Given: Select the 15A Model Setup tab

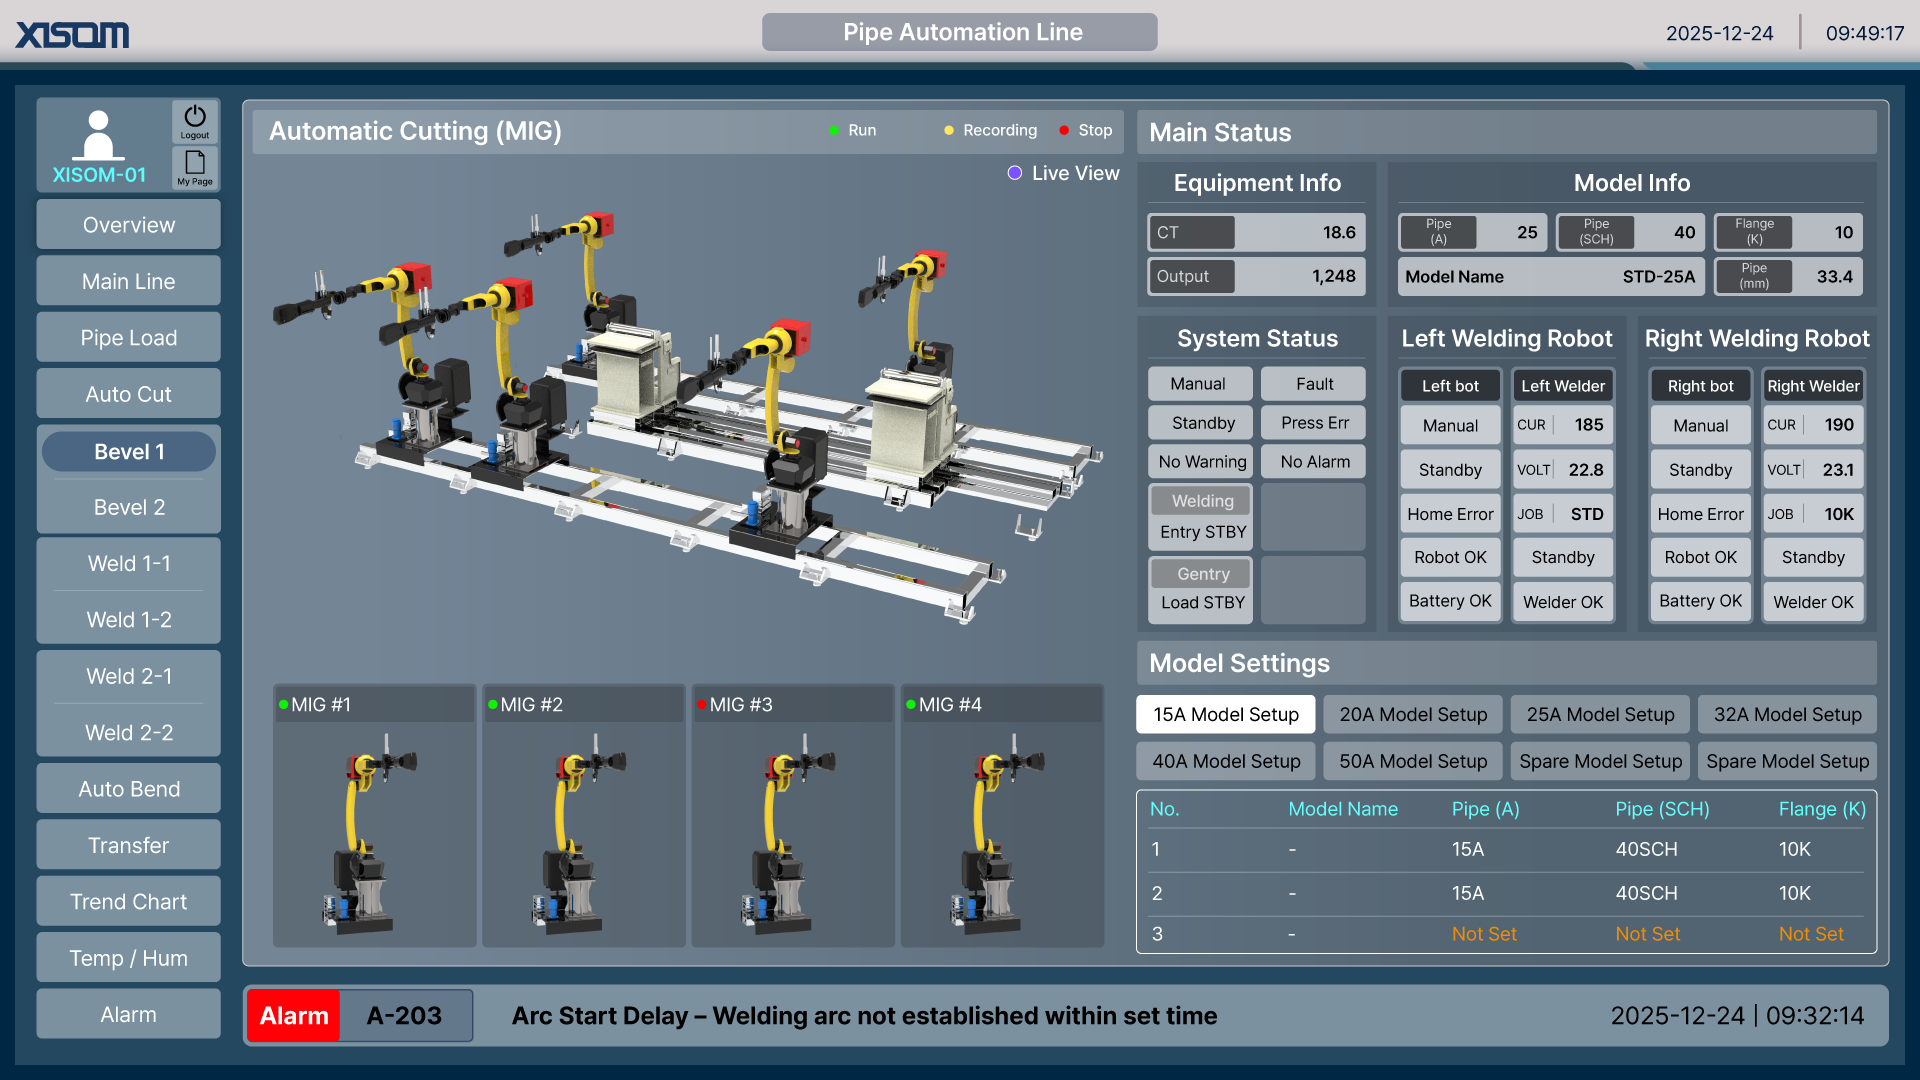Looking at the screenshot, I should click(x=1226, y=715).
